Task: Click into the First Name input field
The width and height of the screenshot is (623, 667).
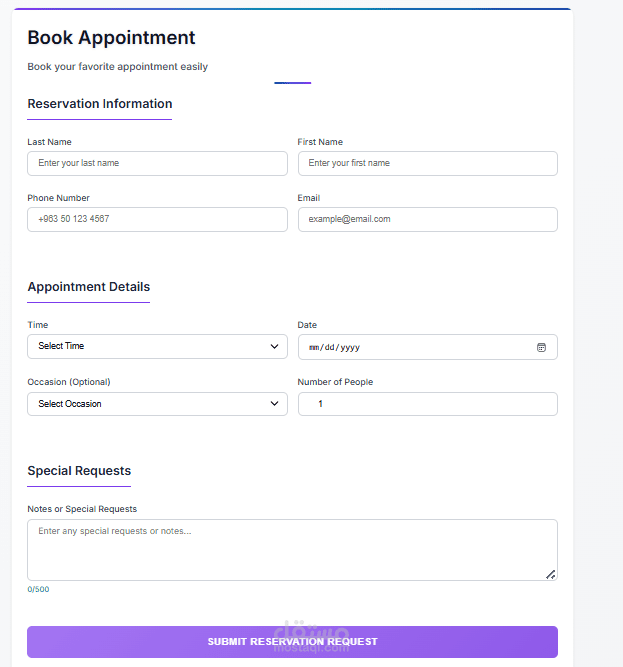Action: [427, 163]
